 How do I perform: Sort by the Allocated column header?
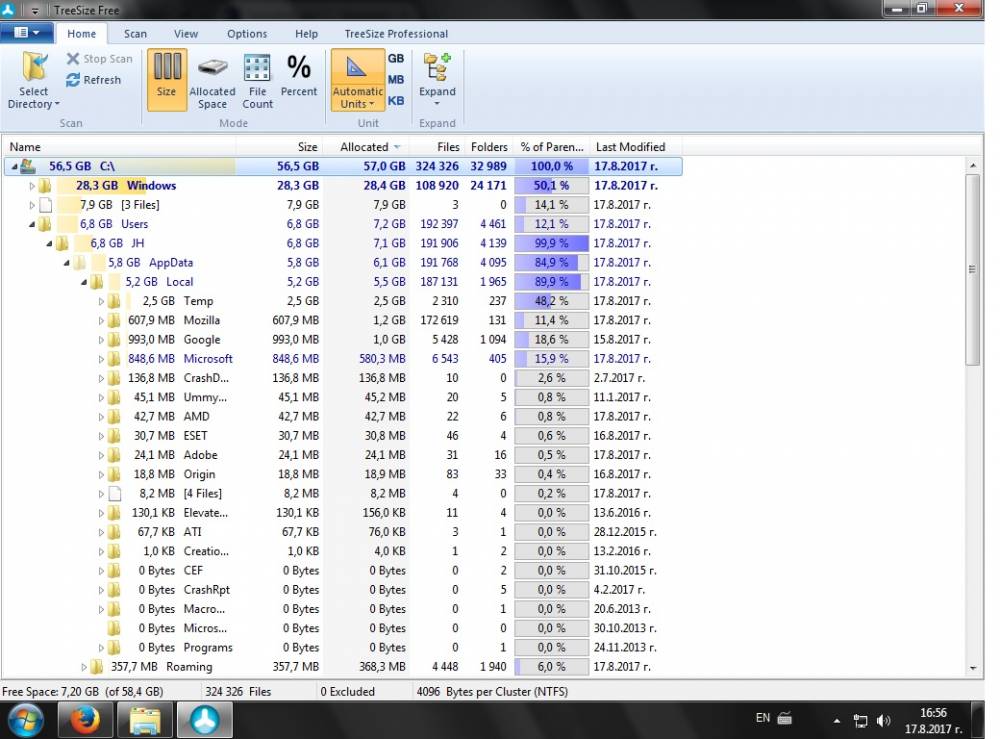[365, 147]
